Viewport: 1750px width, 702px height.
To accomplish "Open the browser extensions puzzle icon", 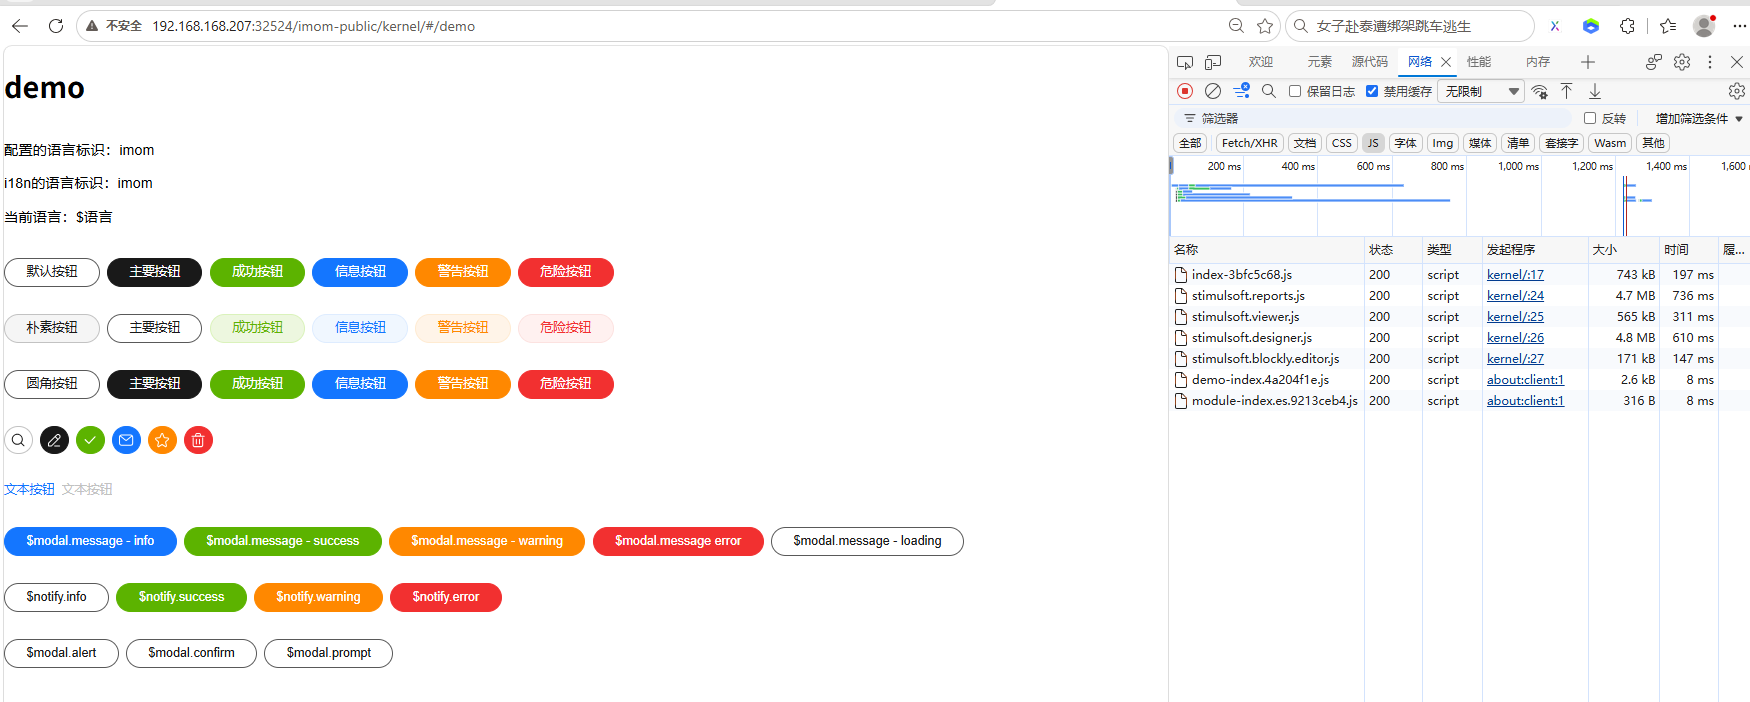I will (x=1628, y=26).
